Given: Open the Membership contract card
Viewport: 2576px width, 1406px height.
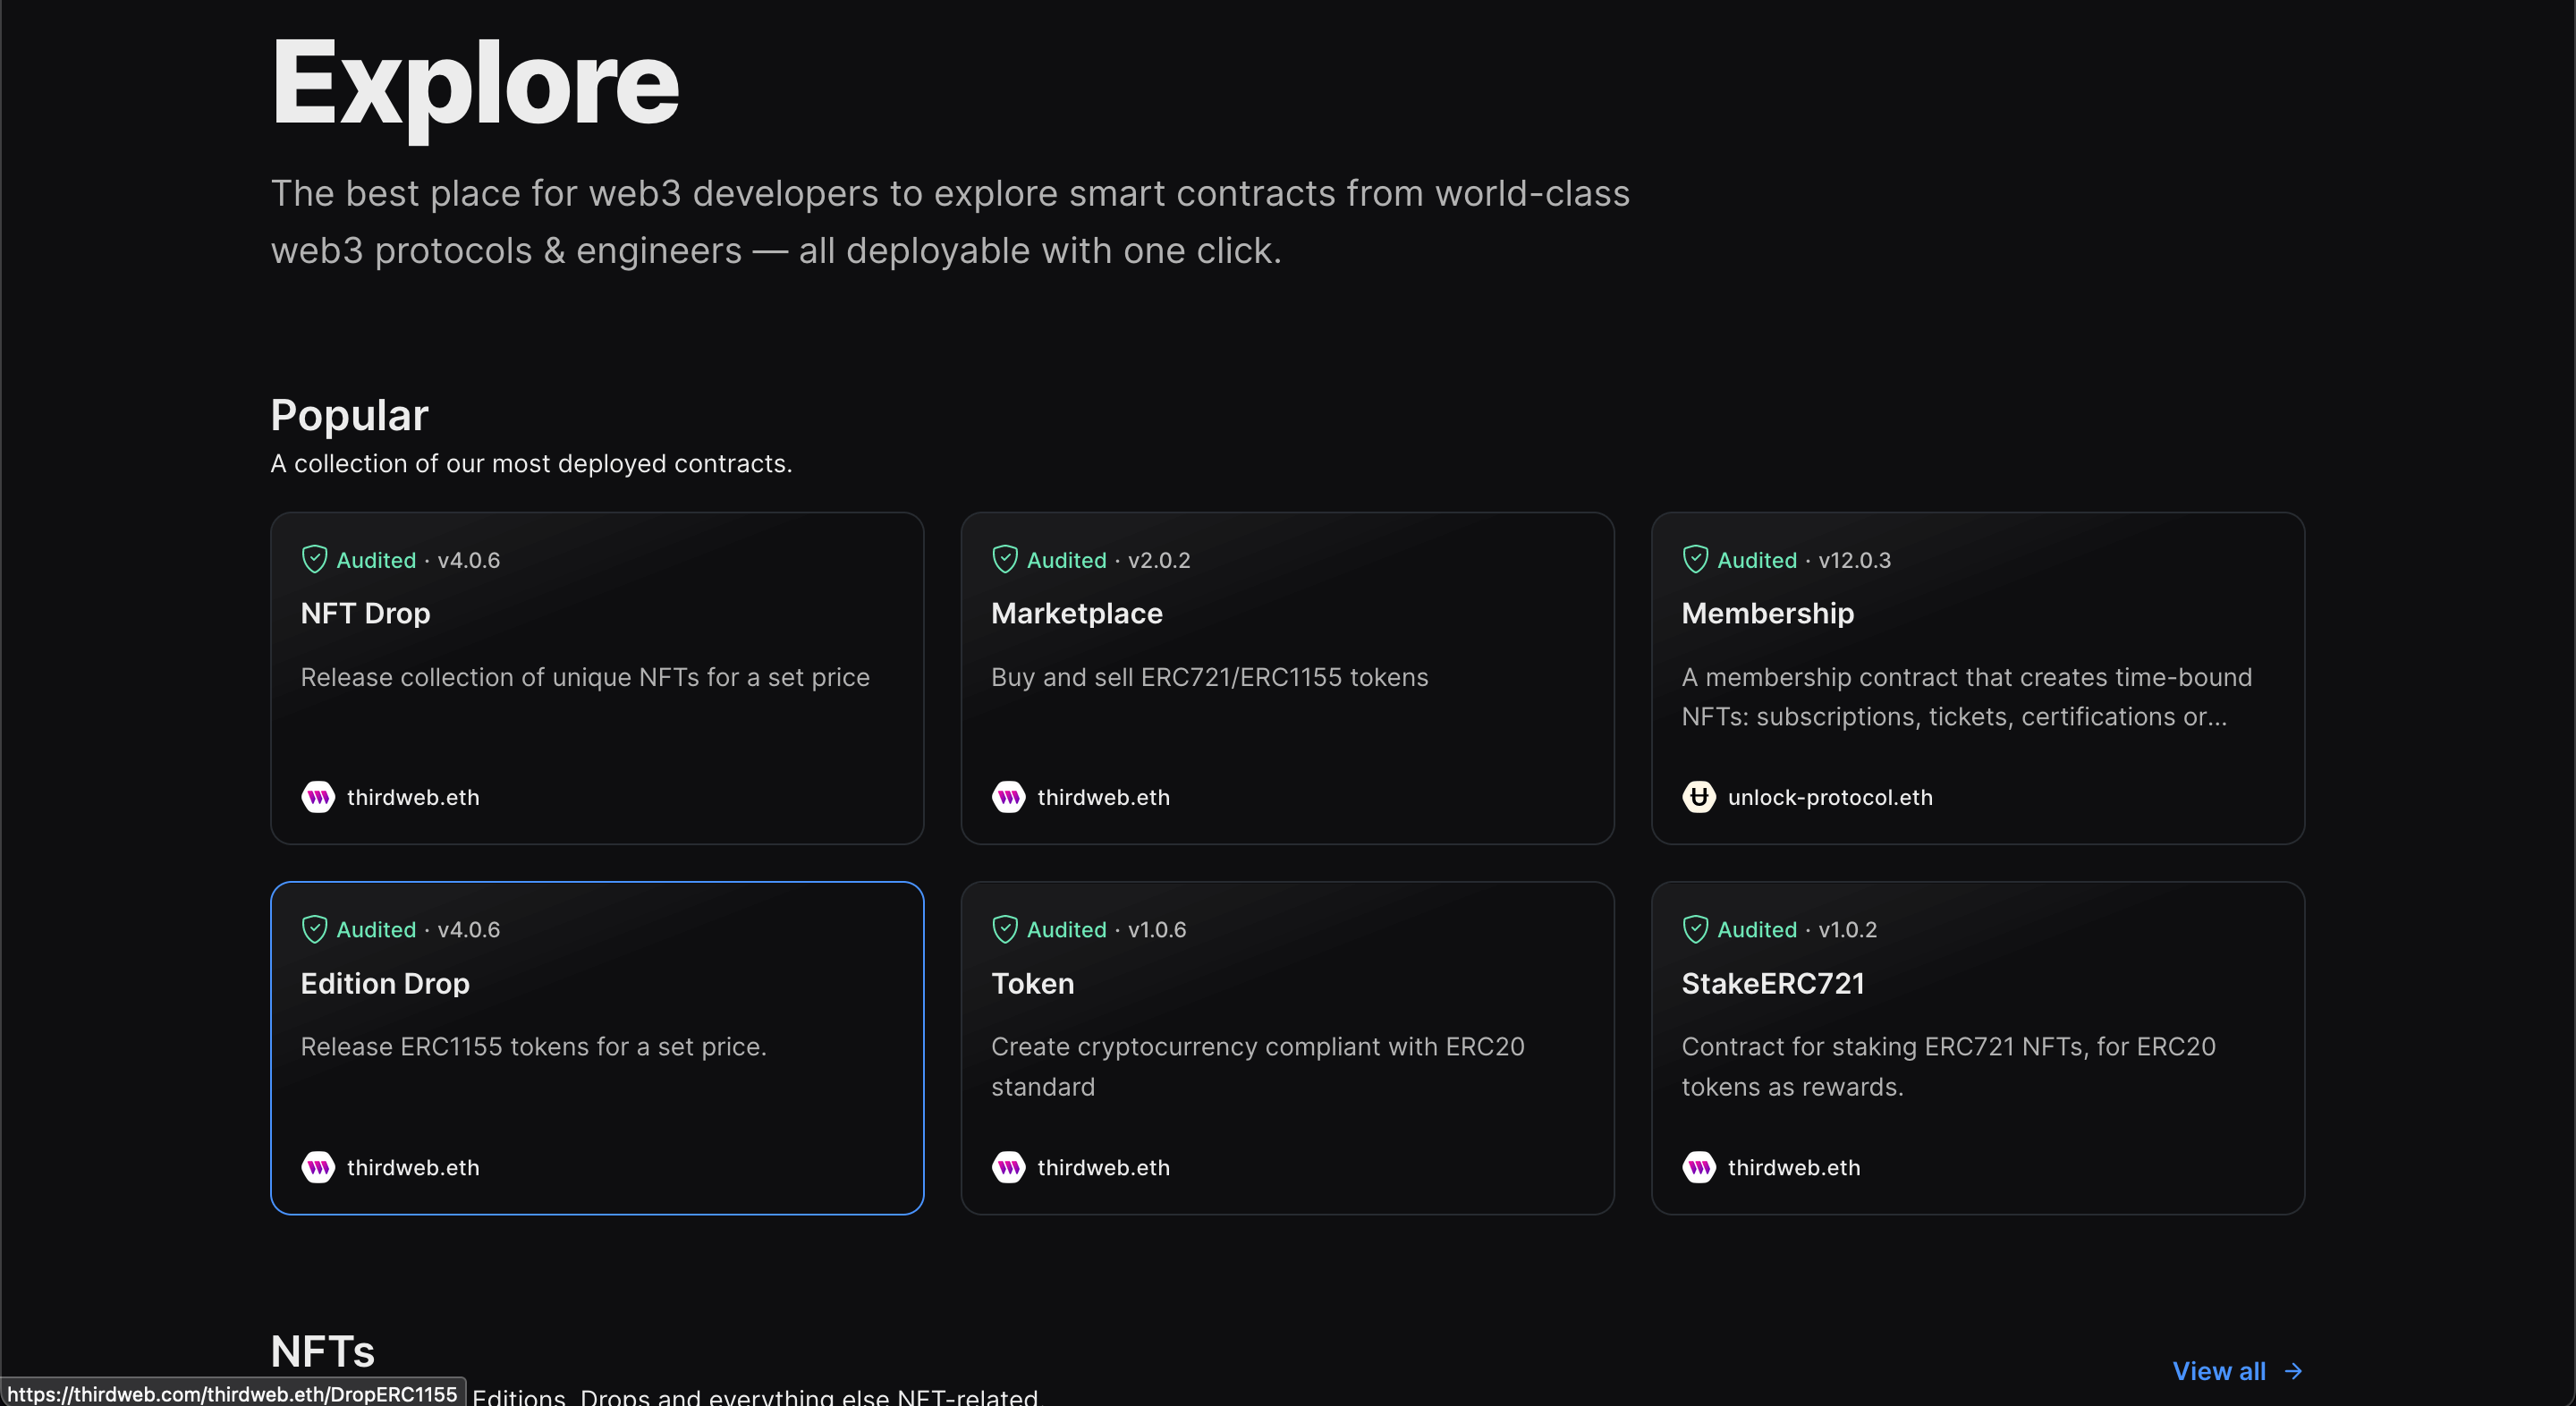Looking at the screenshot, I should coord(1978,677).
